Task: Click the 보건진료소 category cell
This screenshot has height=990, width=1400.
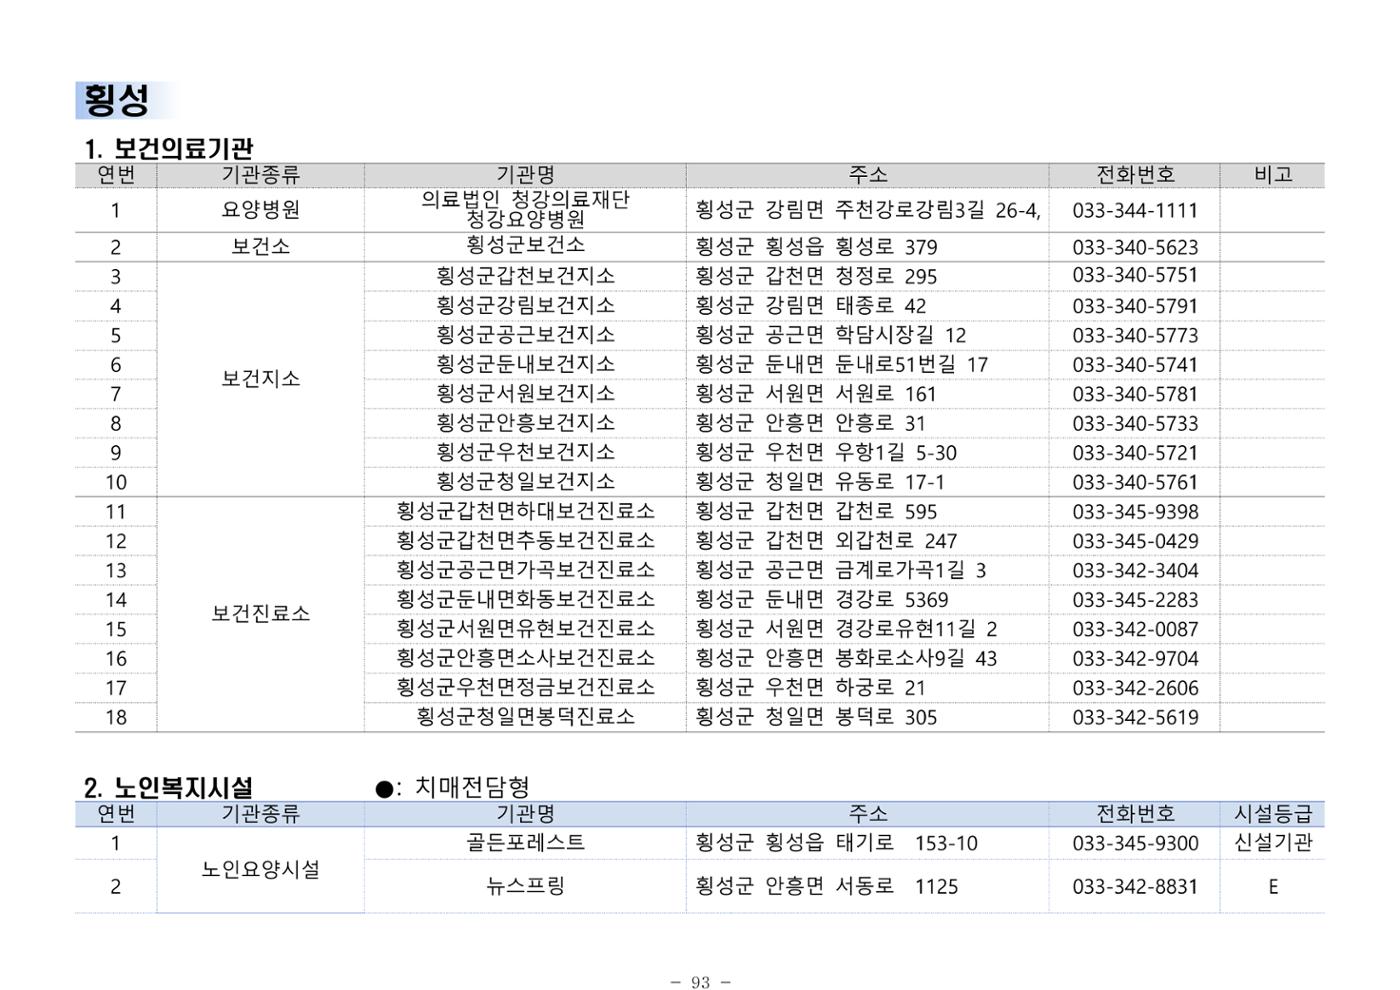Action: click(260, 614)
